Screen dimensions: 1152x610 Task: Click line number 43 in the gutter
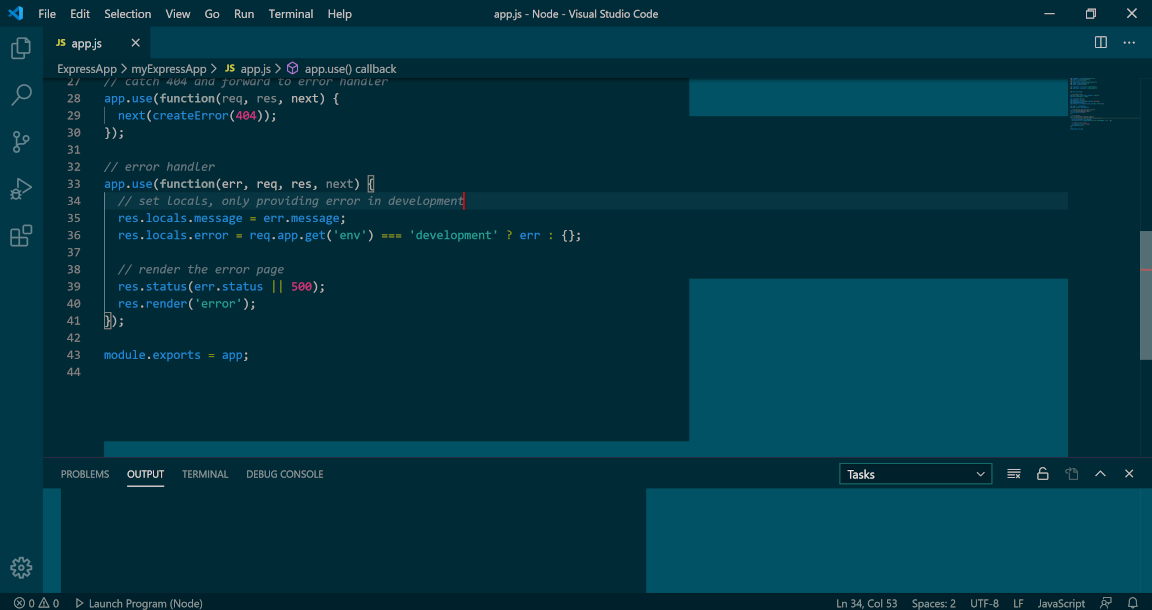tap(73, 355)
